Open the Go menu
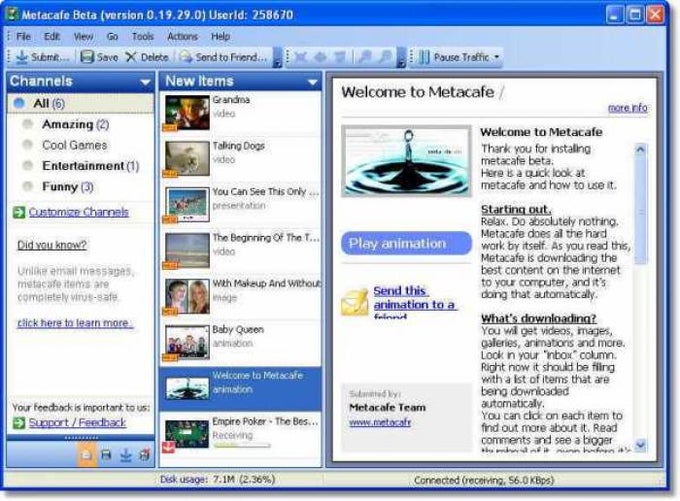 (112, 36)
